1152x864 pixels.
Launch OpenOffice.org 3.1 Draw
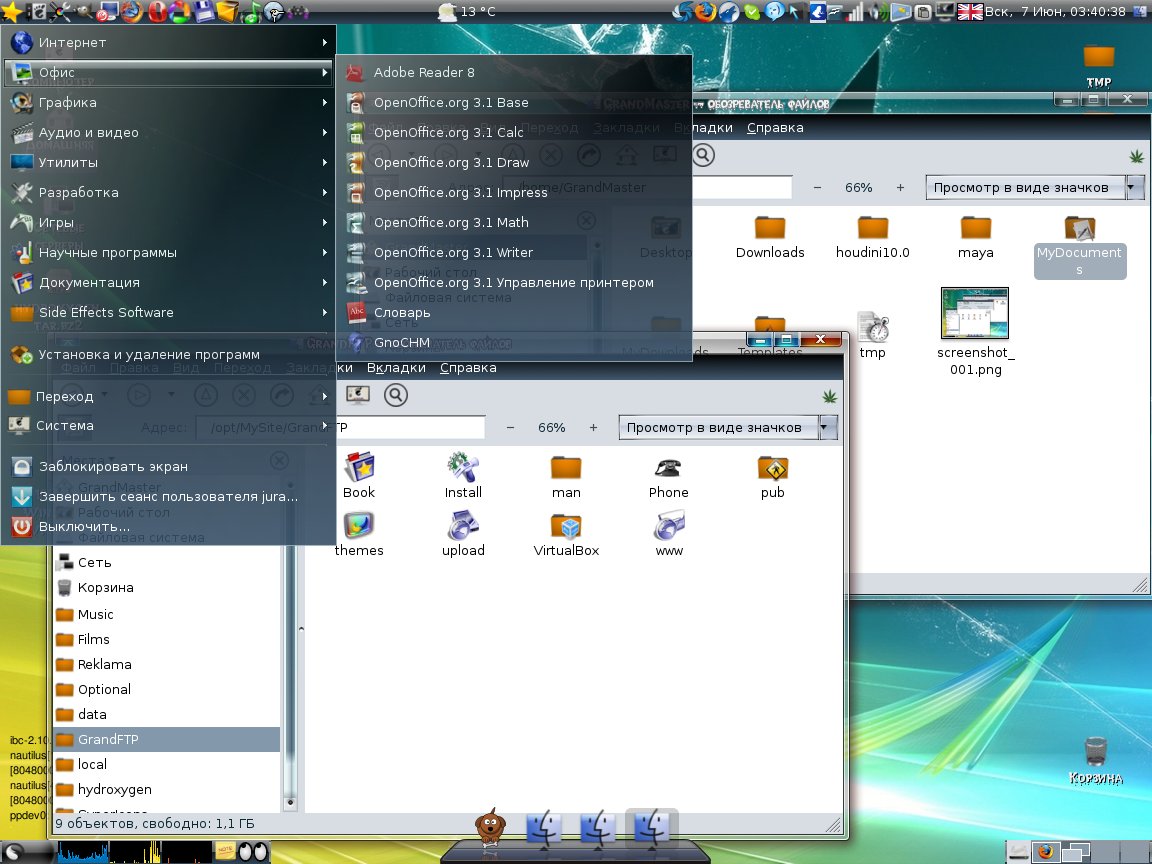click(x=514, y=162)
